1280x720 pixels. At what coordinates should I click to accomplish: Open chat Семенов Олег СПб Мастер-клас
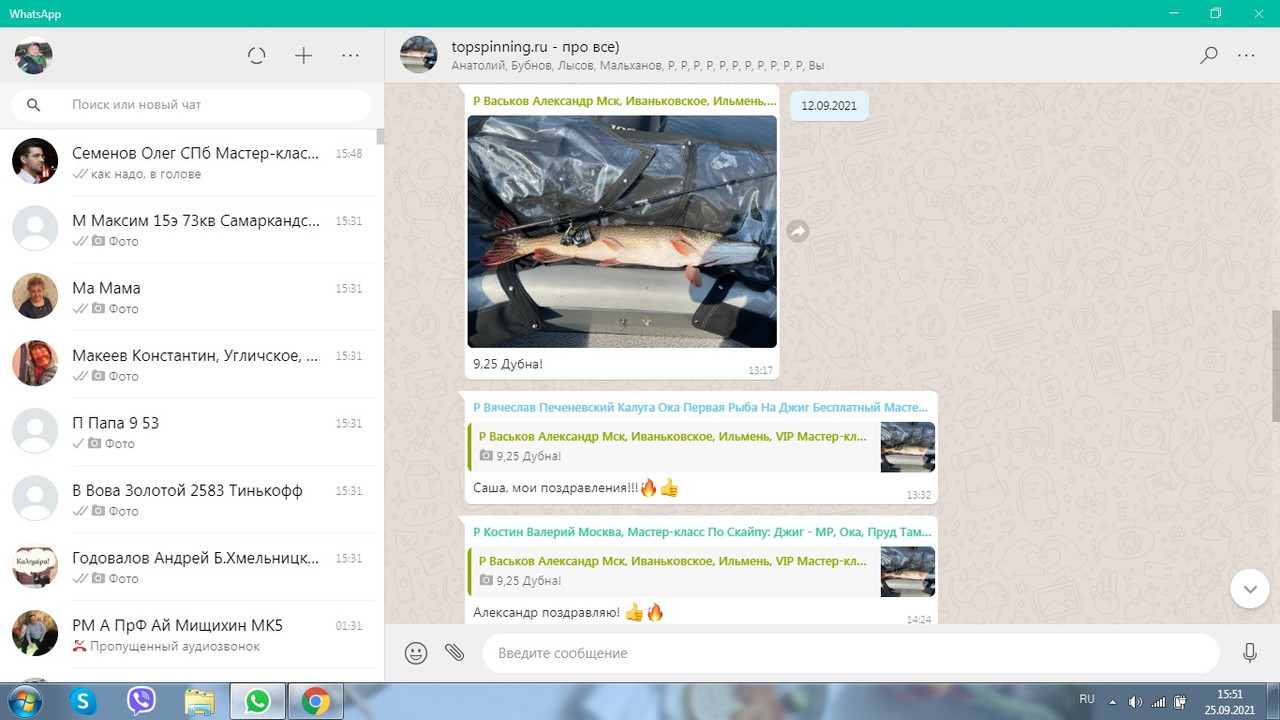pyautogui.click(x=190, y=162)
